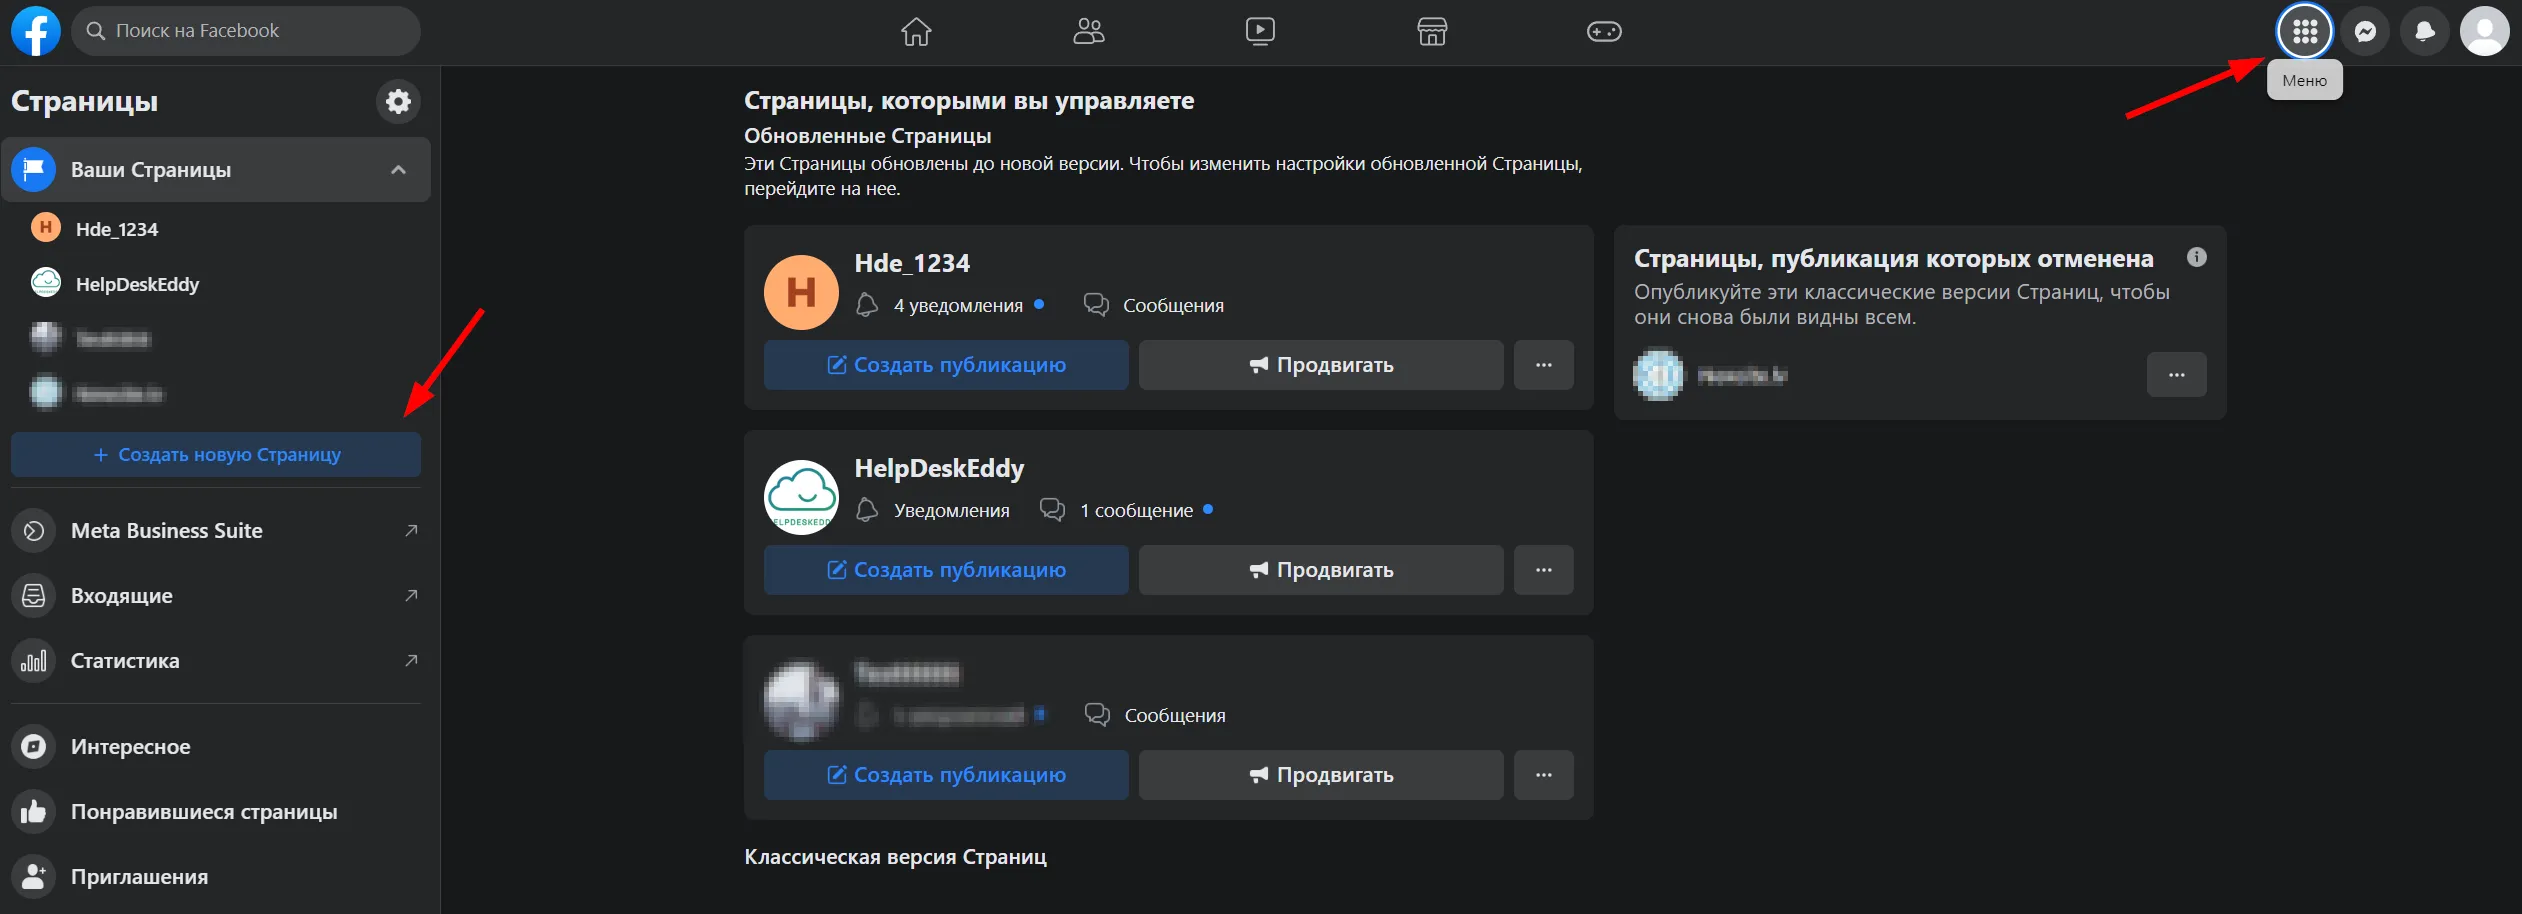Open Понравившиеся страницы
2522x914 pixels.
[x=216, y=812]
